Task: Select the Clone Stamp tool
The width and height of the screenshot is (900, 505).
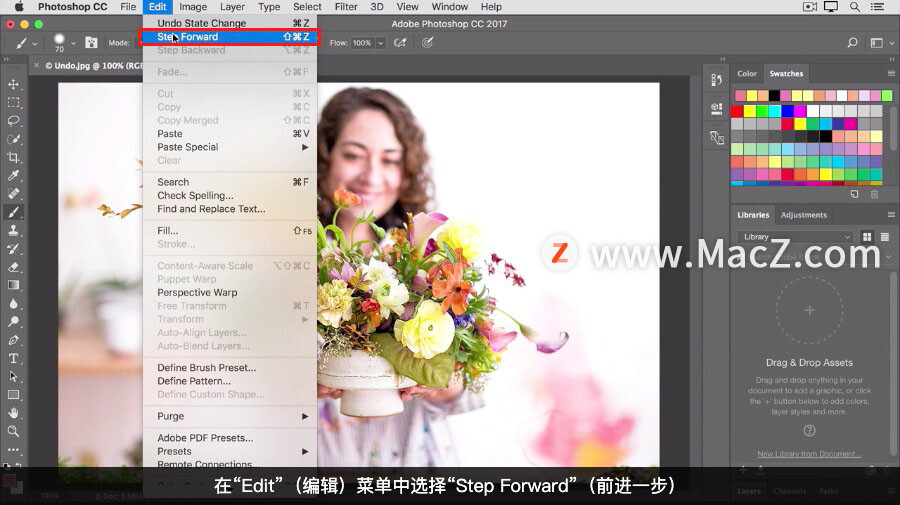Action: click(13, 230)
